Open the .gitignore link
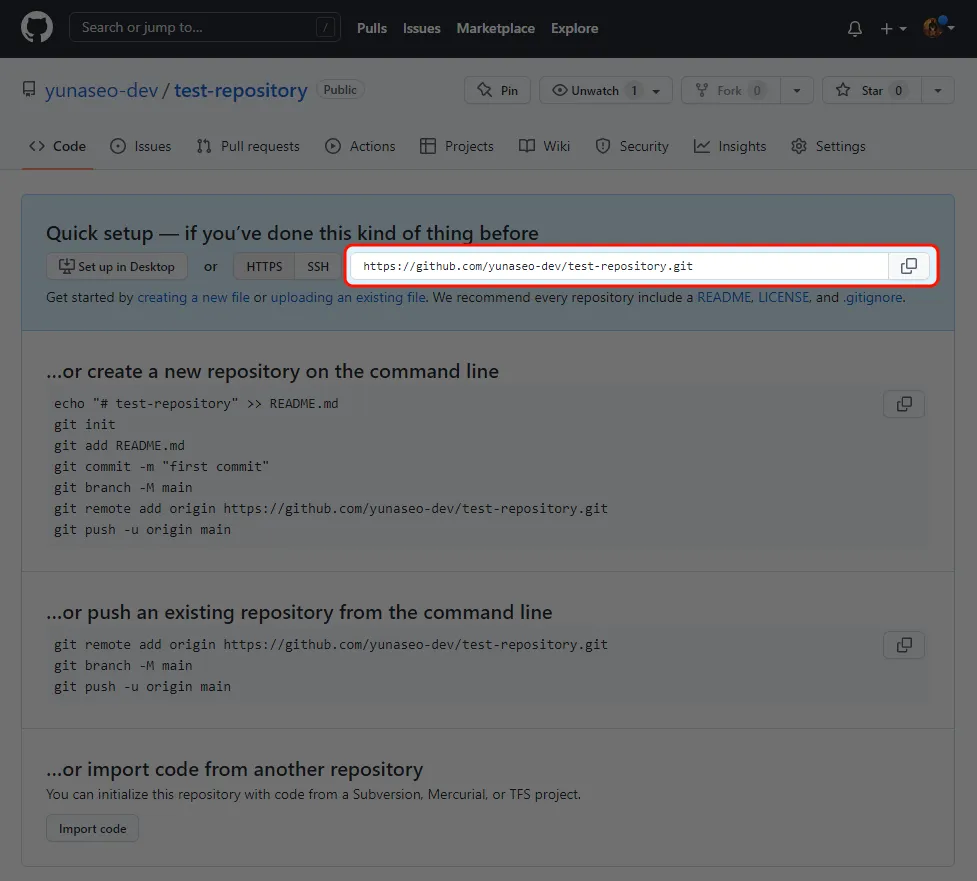This screenshot has height=881, width=977. (x=873, y=298)
